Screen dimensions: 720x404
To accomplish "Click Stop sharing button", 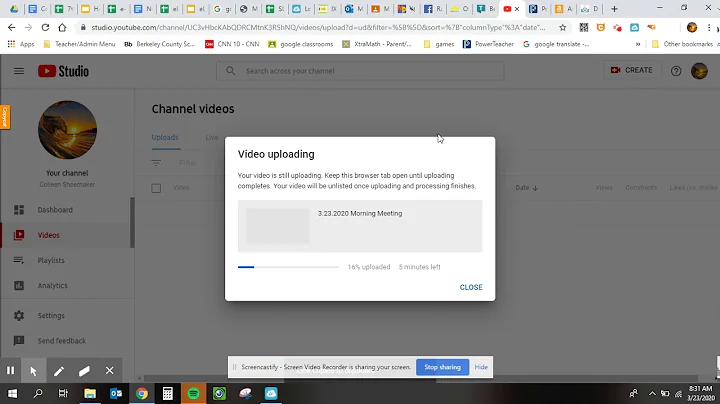I will pos(442,367).
